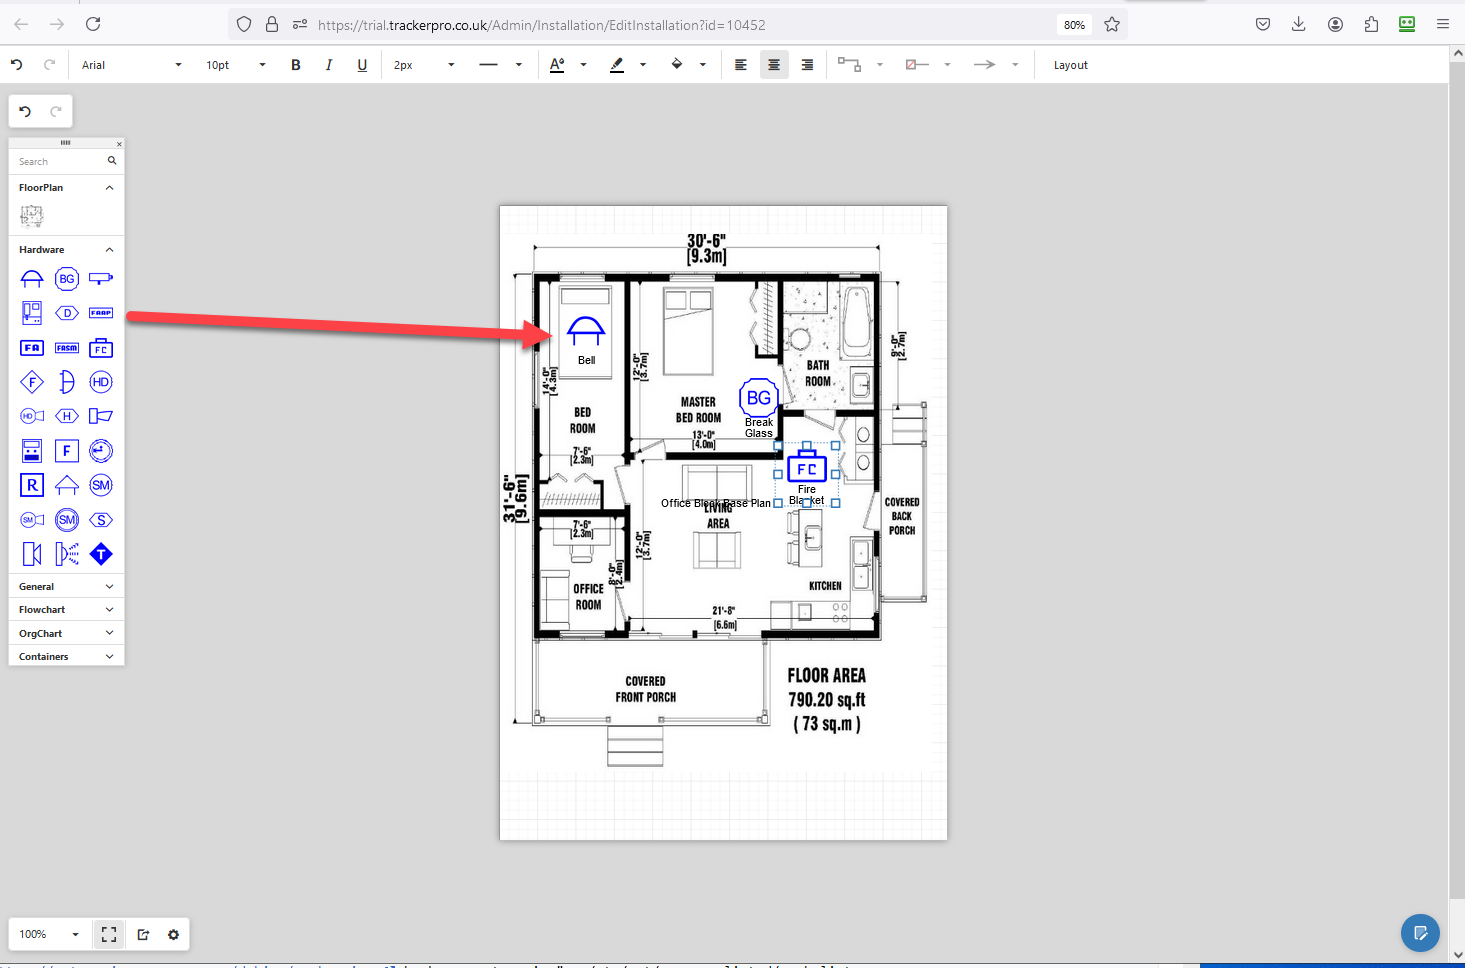This screenshot has height=968, width=1465.
Task: Expand the General palette section
Action: point(109,587)
